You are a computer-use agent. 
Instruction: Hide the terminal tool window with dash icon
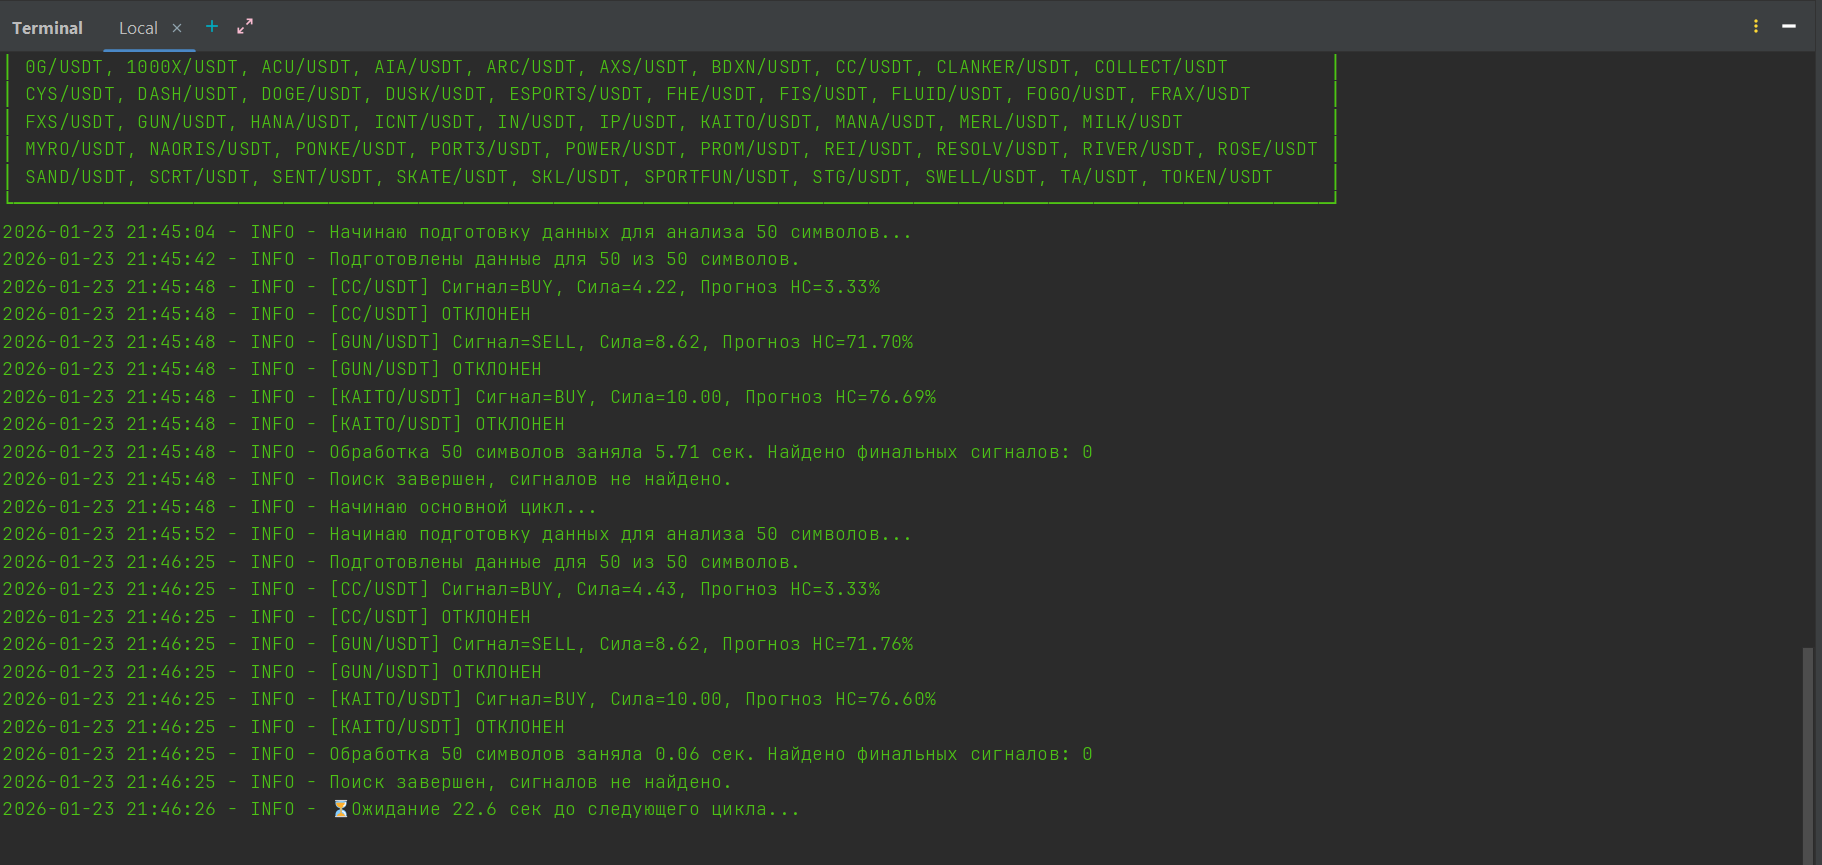pos(1789,27)
